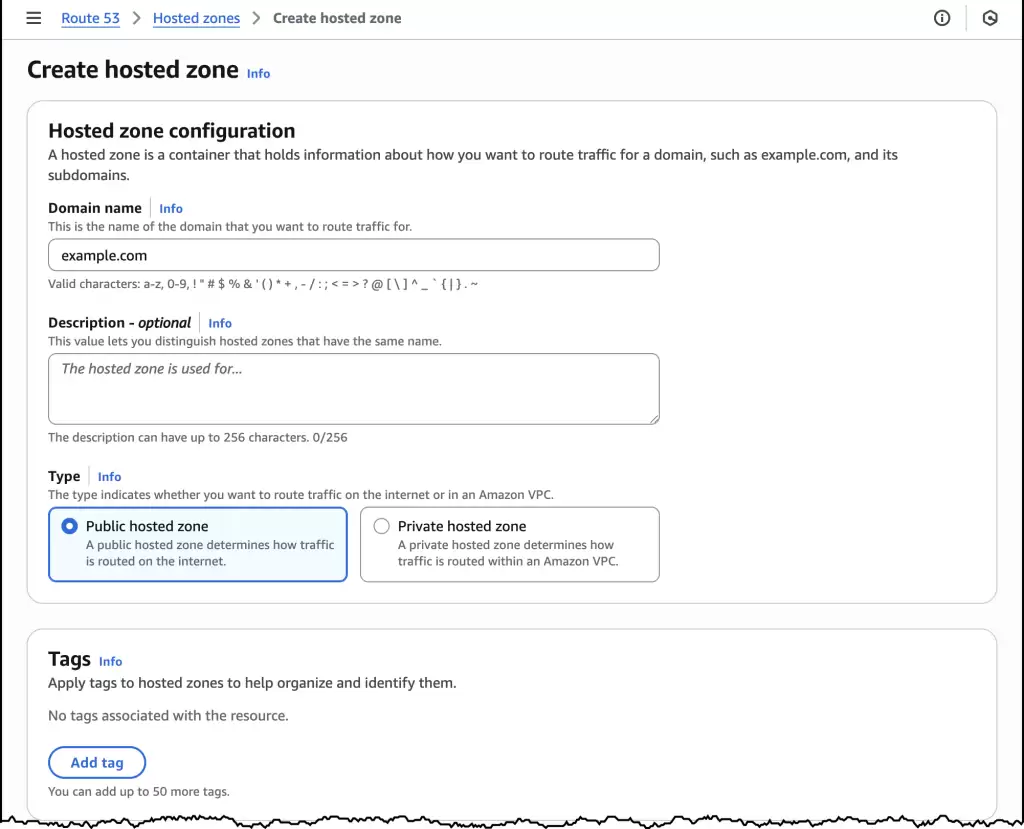Open Info beside the Tags heading

click(110, 661)
